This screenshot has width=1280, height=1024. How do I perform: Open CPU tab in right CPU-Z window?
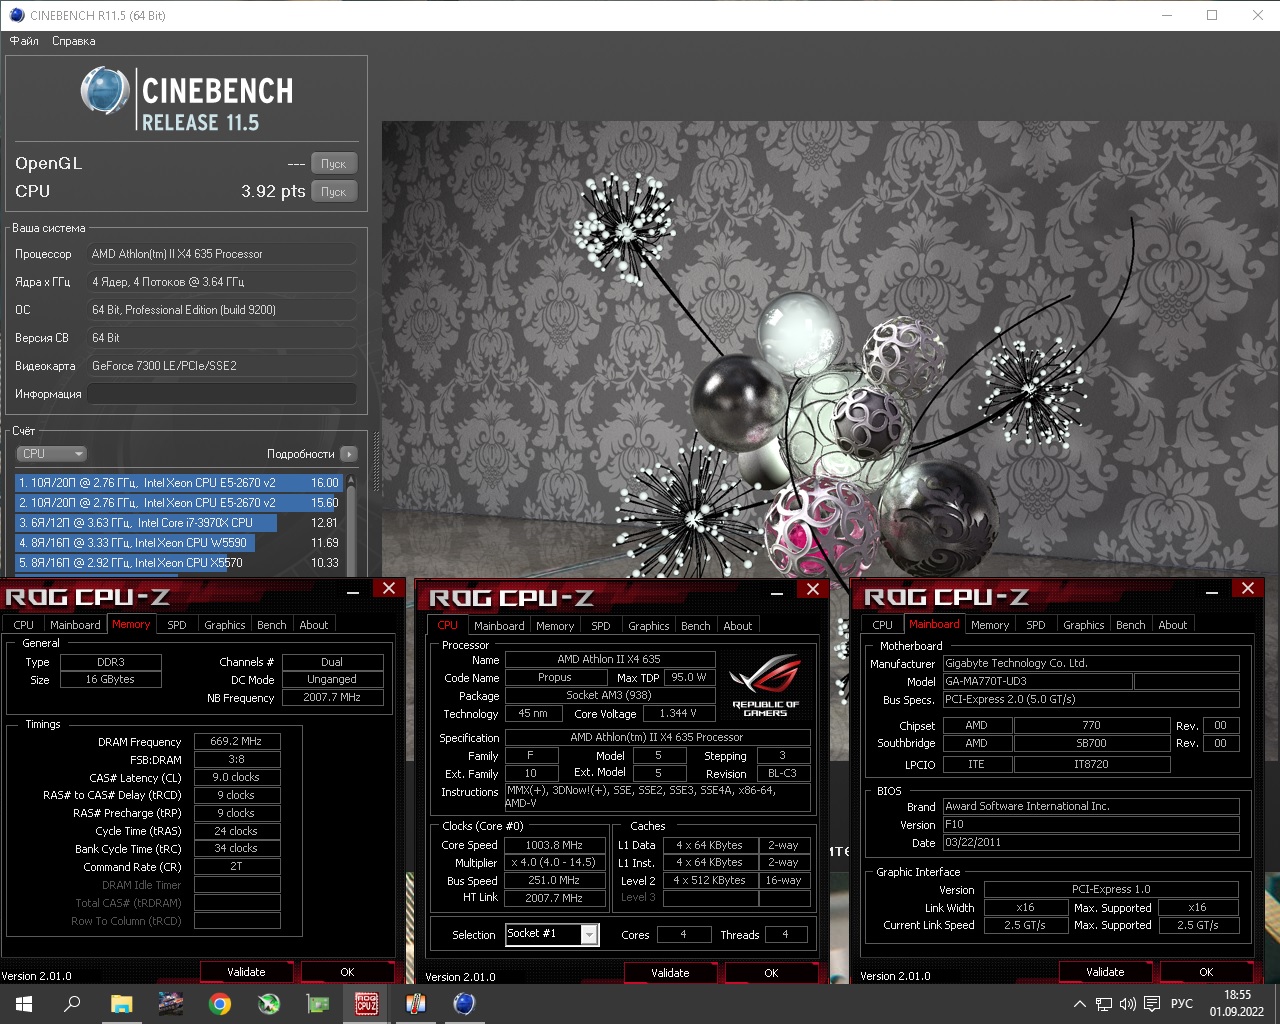pyautogui.click(x=883, y=625)
